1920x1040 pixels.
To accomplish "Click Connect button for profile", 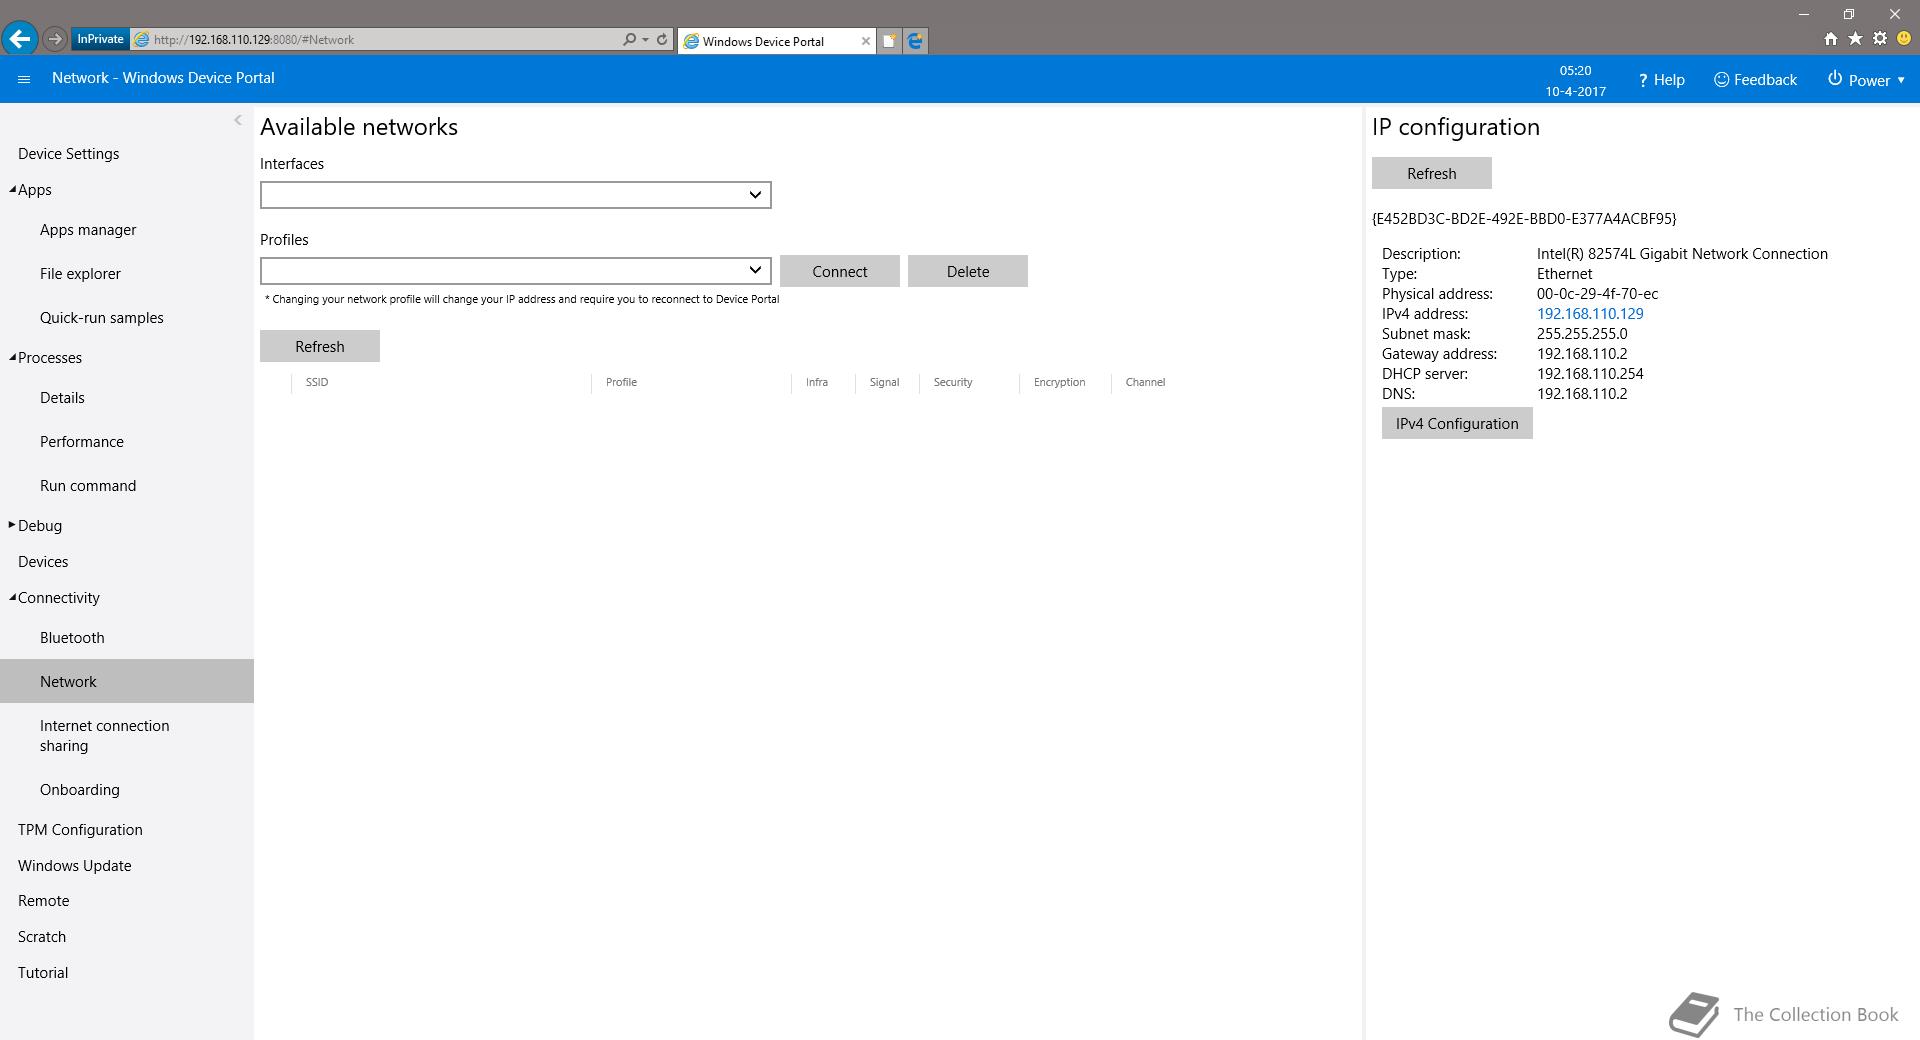I will tap(840, 271).
